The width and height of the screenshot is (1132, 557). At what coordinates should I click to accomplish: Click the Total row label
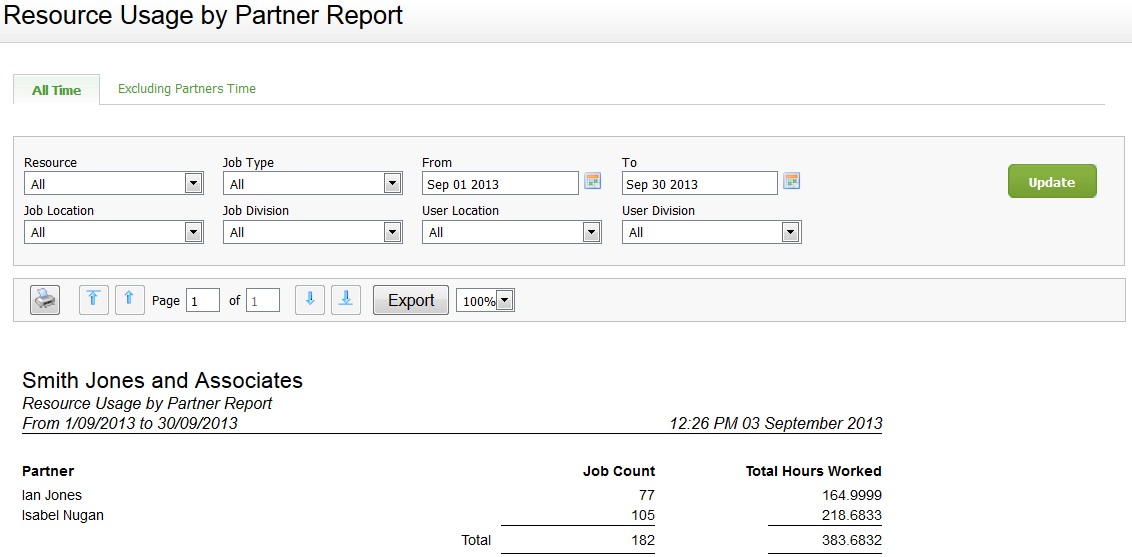point(476,540)
